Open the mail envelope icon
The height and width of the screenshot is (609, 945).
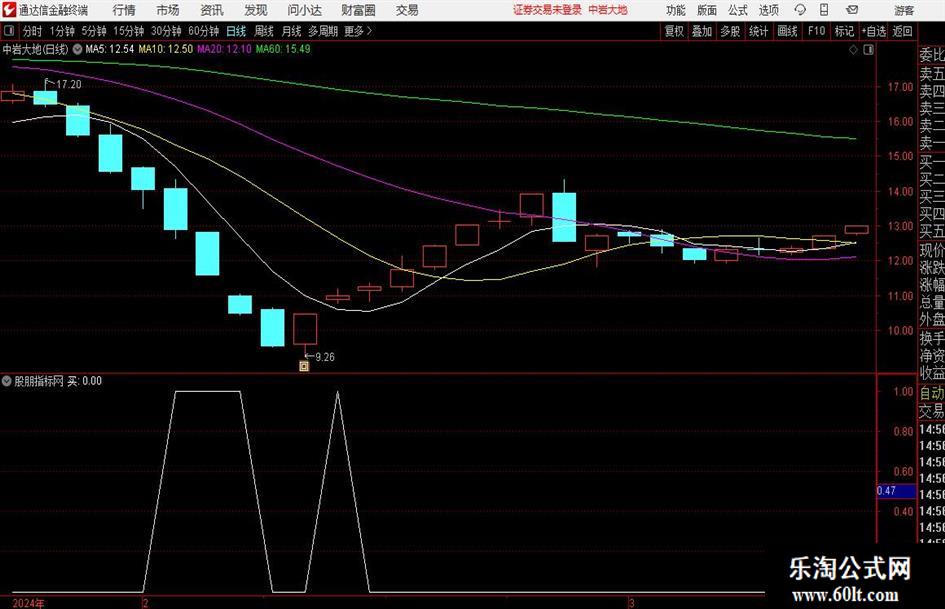coord(852,10)
